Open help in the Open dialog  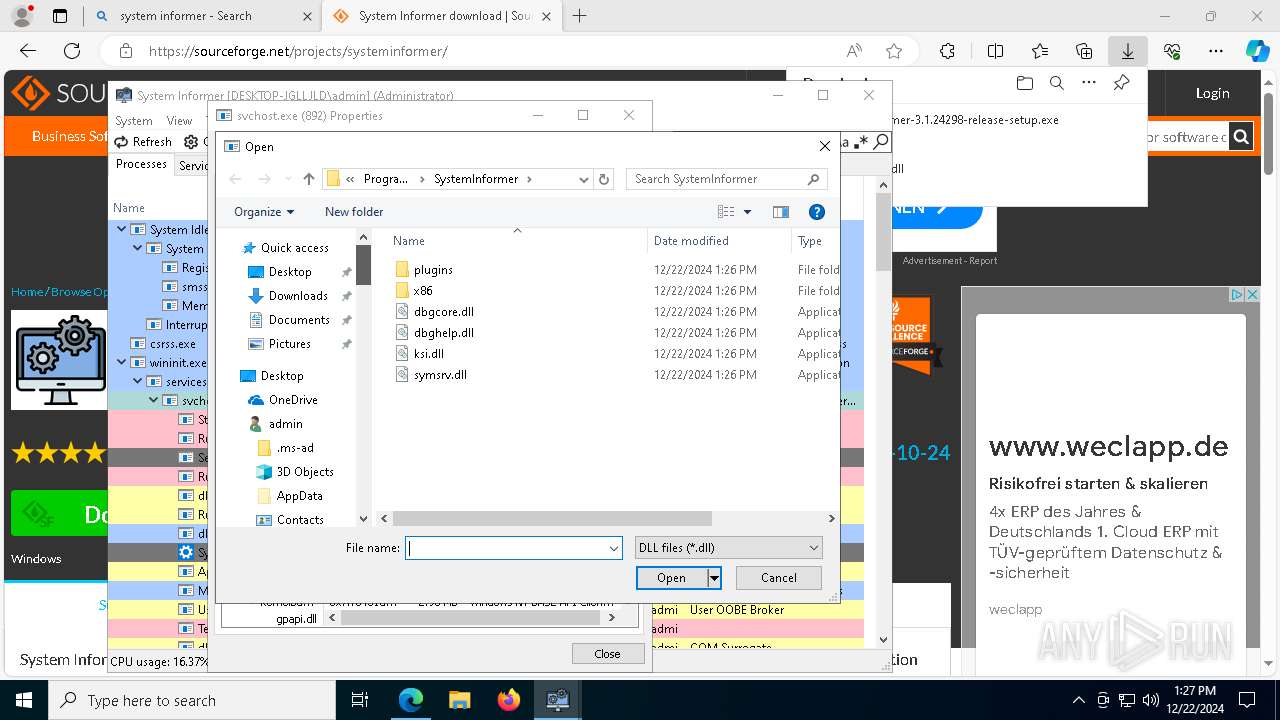816,212
